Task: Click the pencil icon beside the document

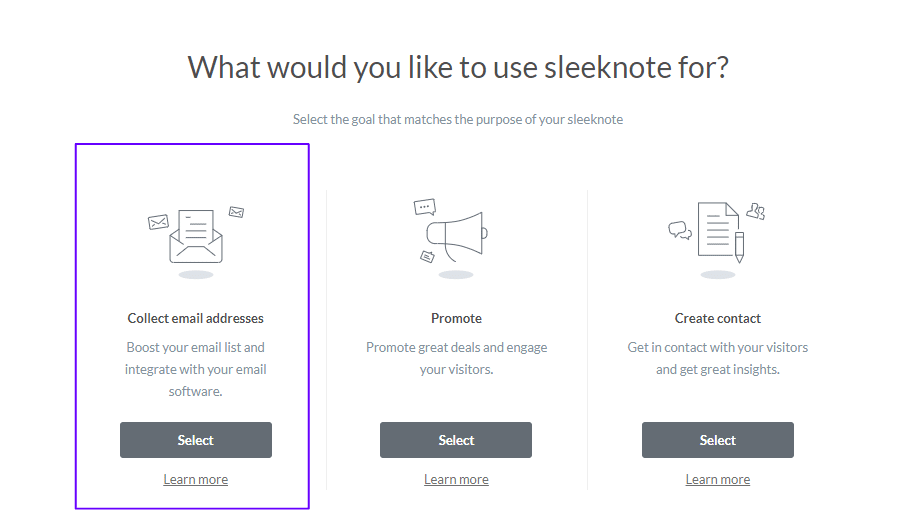Action: [739, 246]
